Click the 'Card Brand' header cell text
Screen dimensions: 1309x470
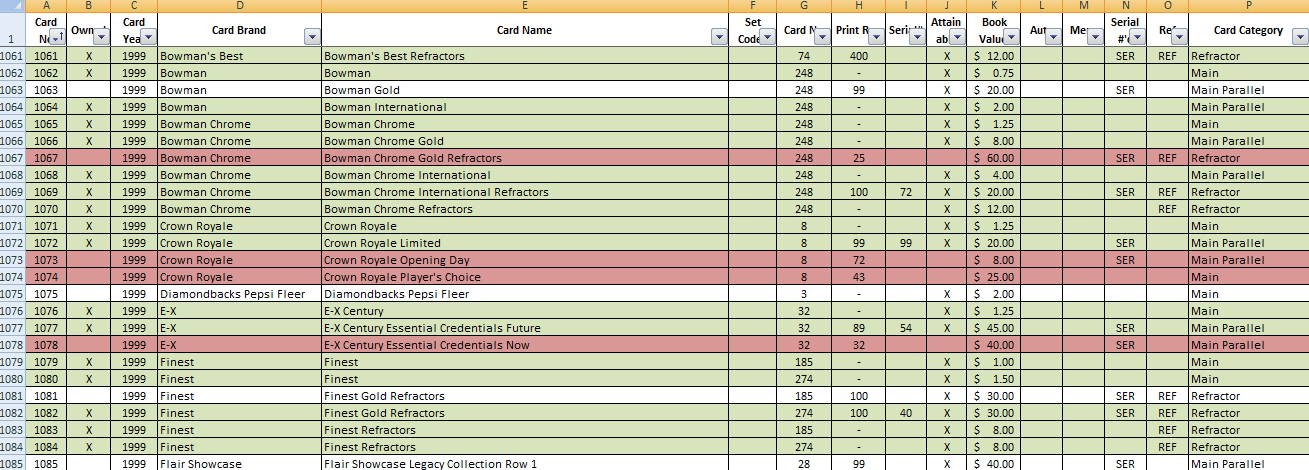[x=238, y=30]
